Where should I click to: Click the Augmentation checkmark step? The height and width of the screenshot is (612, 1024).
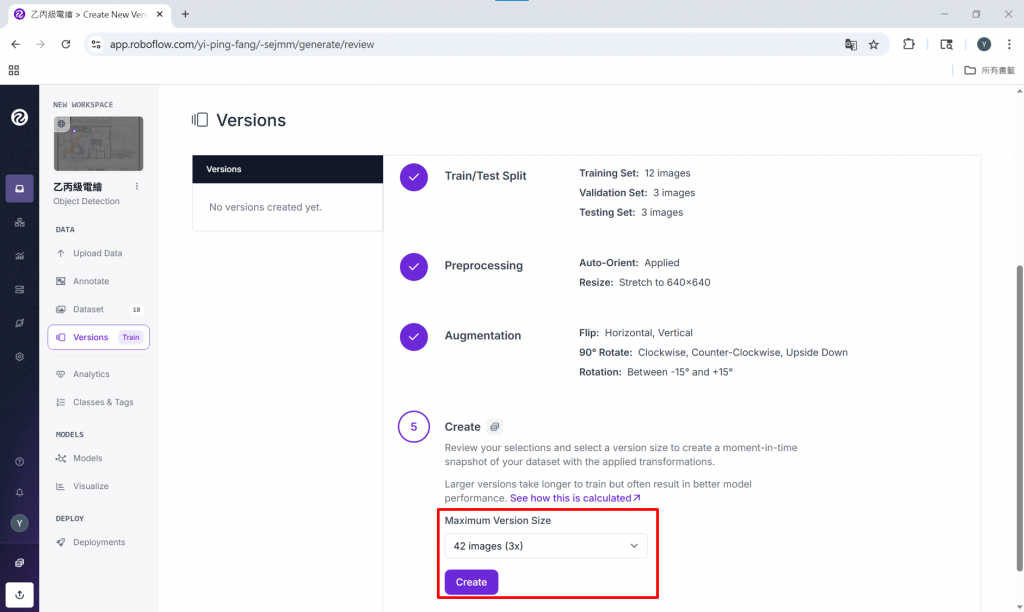413,336
